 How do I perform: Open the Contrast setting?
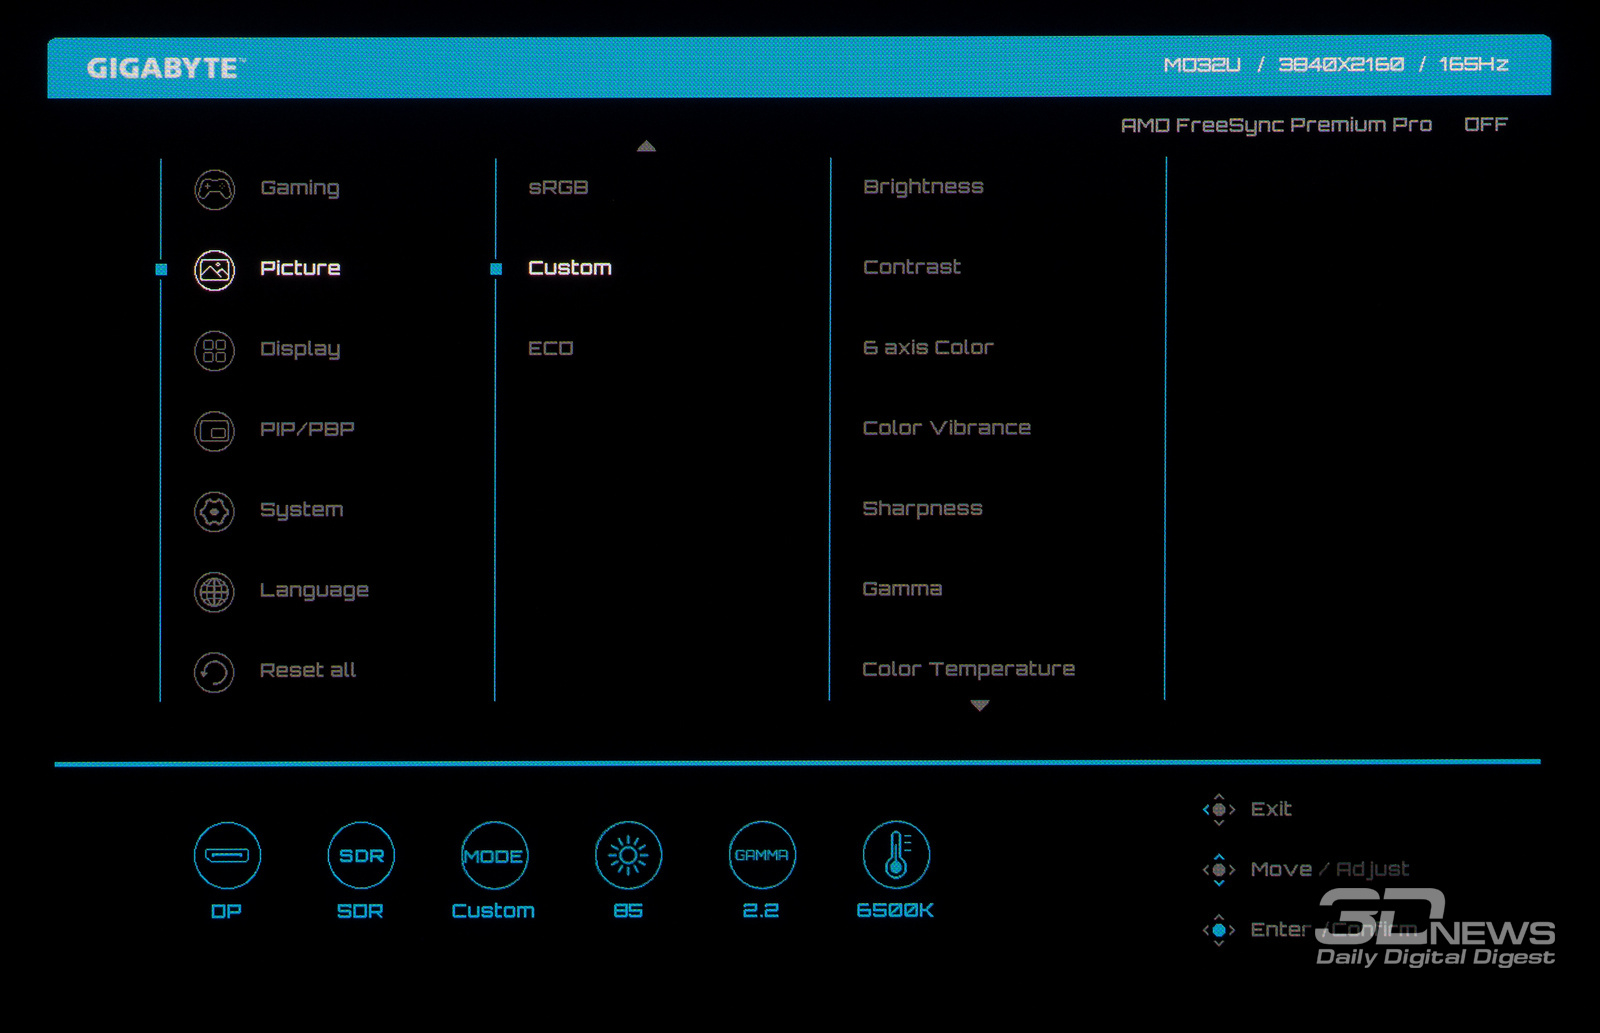pos(912,267)
